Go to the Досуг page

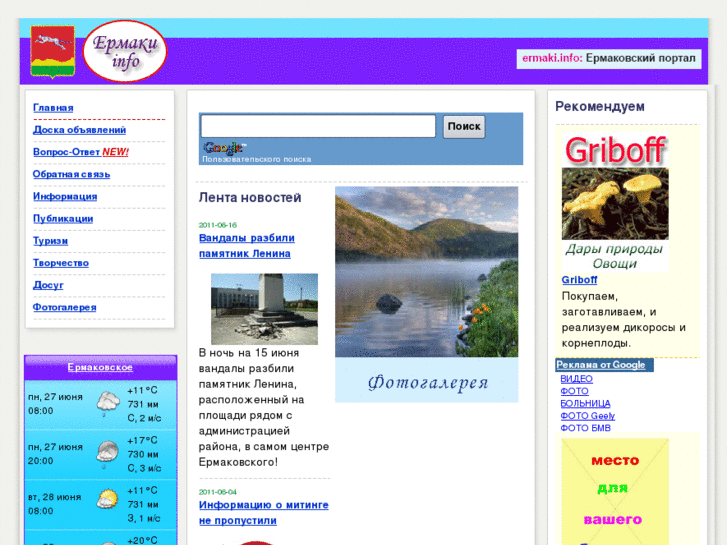(x=48, y=285)
